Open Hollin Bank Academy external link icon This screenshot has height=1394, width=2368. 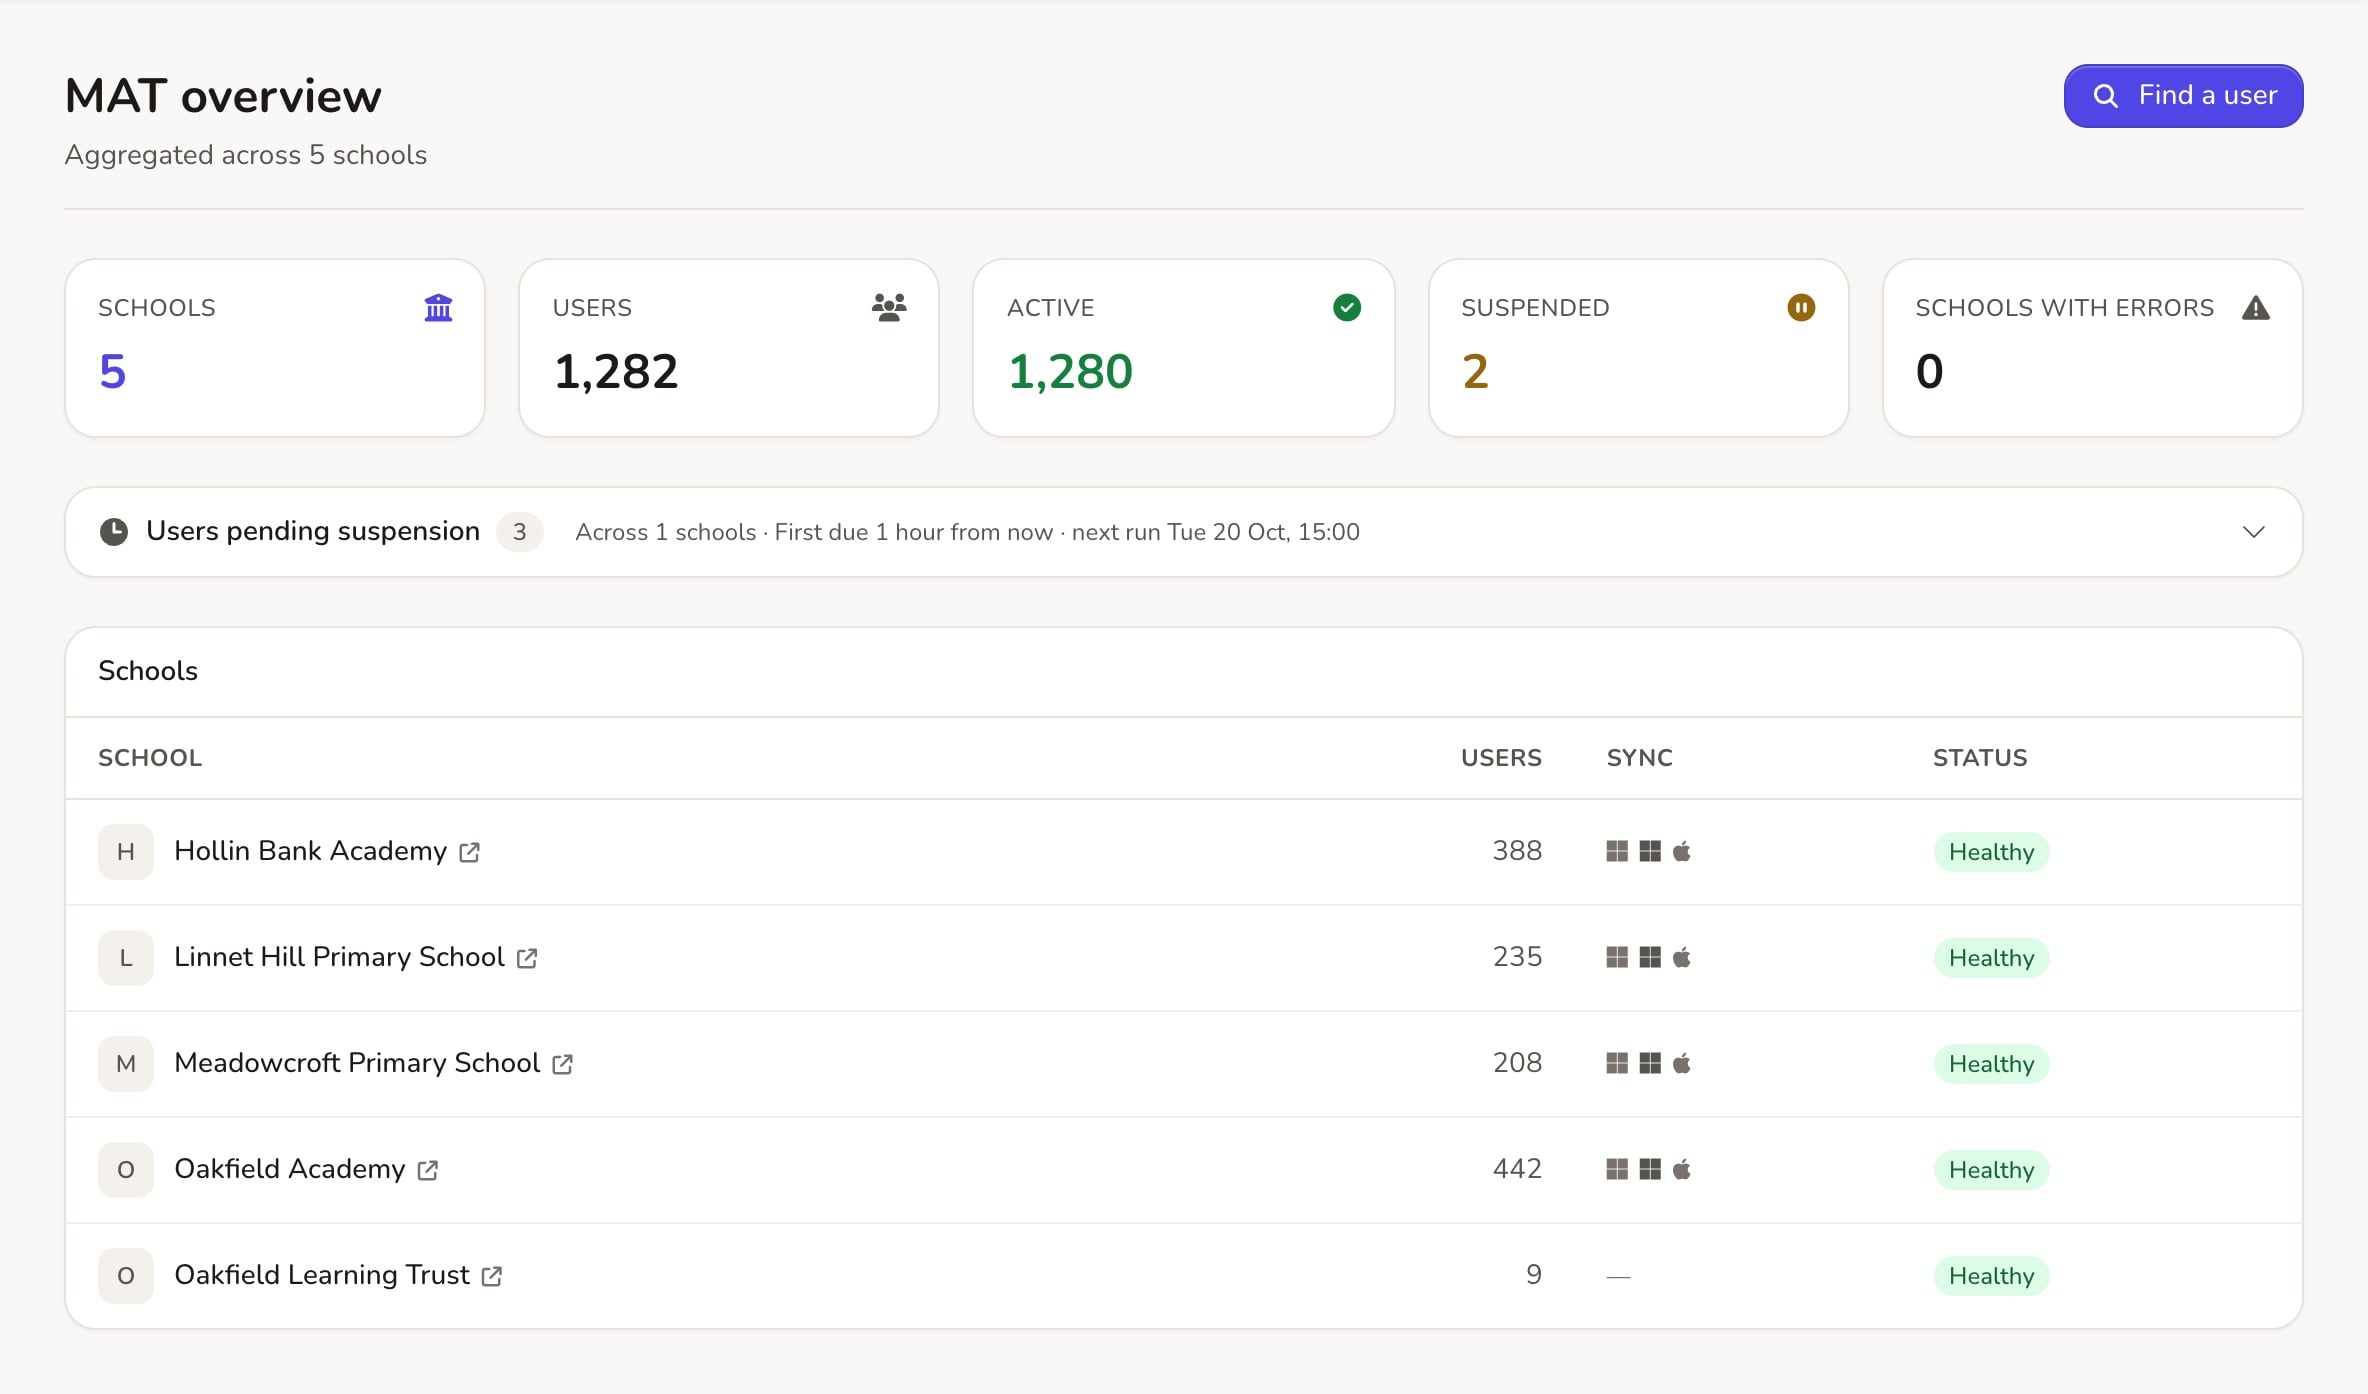point(469,852)
